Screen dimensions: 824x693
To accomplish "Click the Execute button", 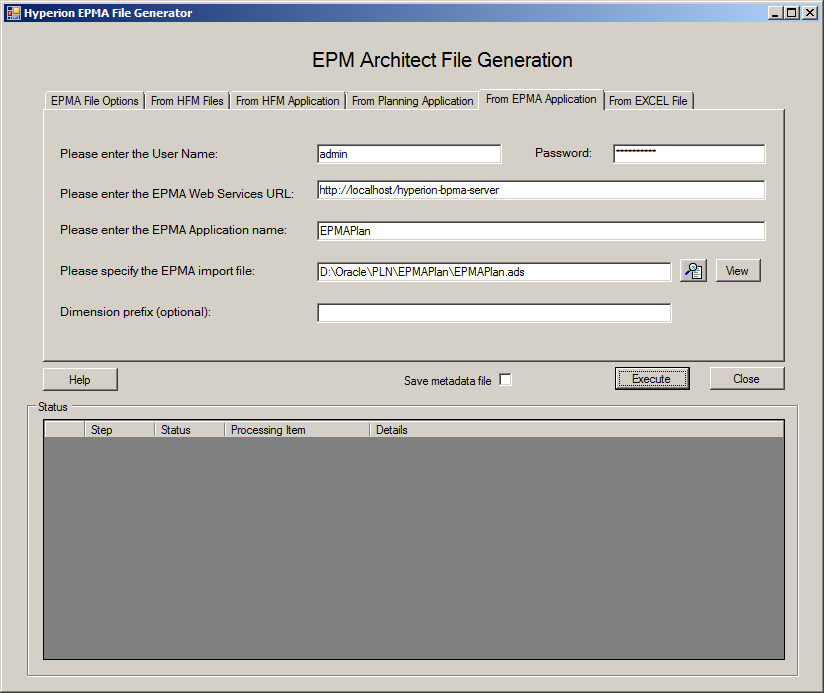I will click(652, 379).
